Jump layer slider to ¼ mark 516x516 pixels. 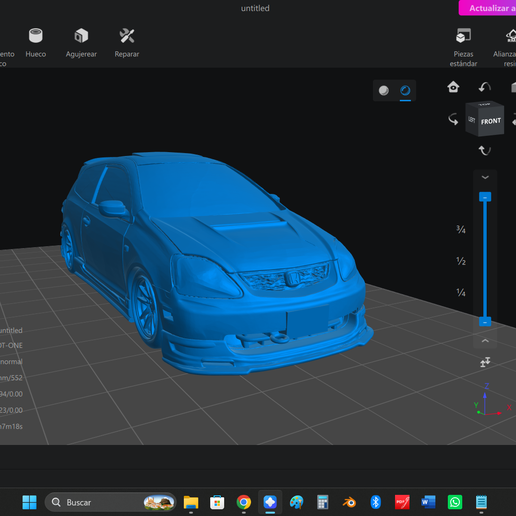click(461, 292)
